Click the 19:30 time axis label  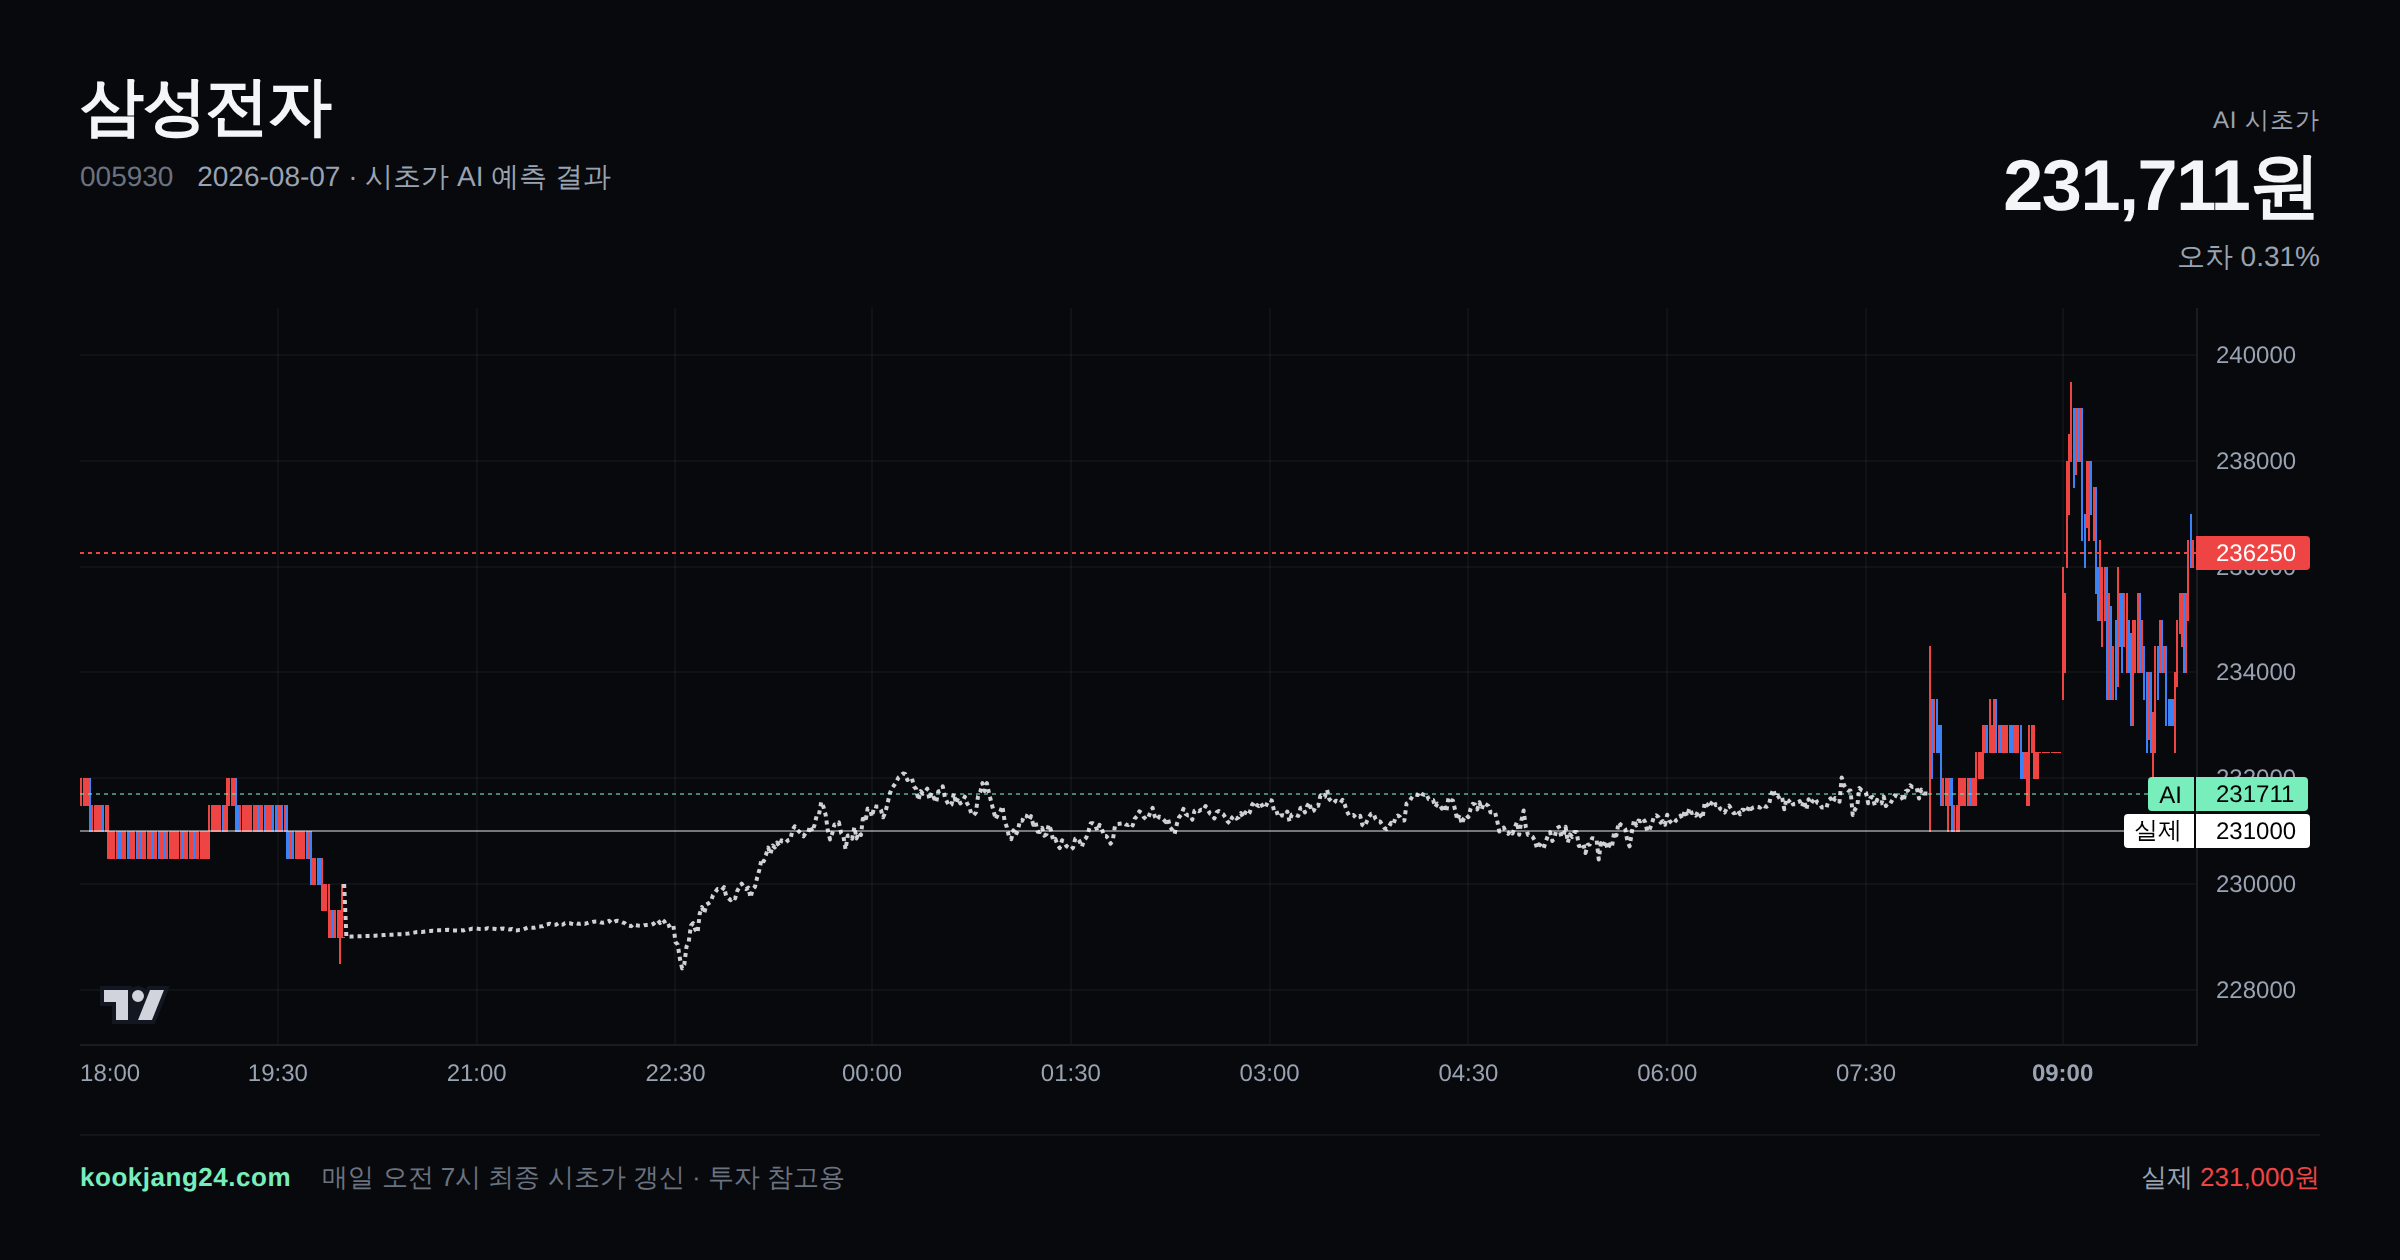[278, 1073]
